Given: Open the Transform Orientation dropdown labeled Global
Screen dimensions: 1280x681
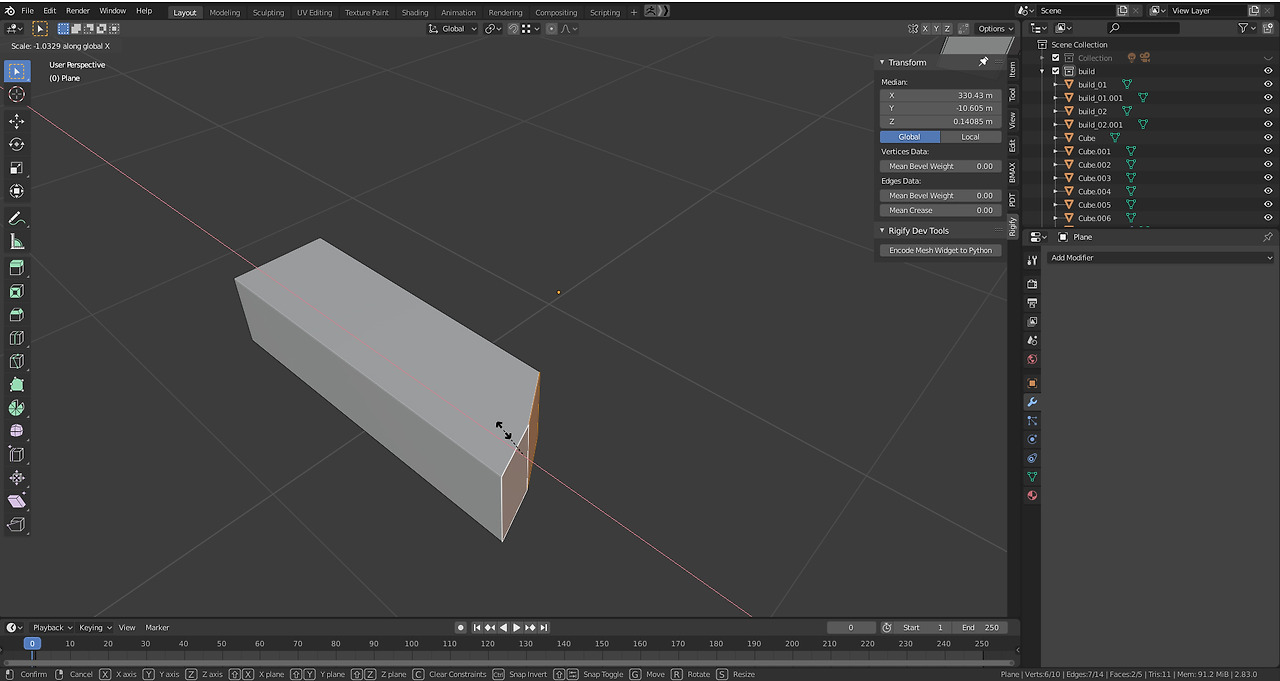Looking at the screenshot, I should tap(451, 28).
